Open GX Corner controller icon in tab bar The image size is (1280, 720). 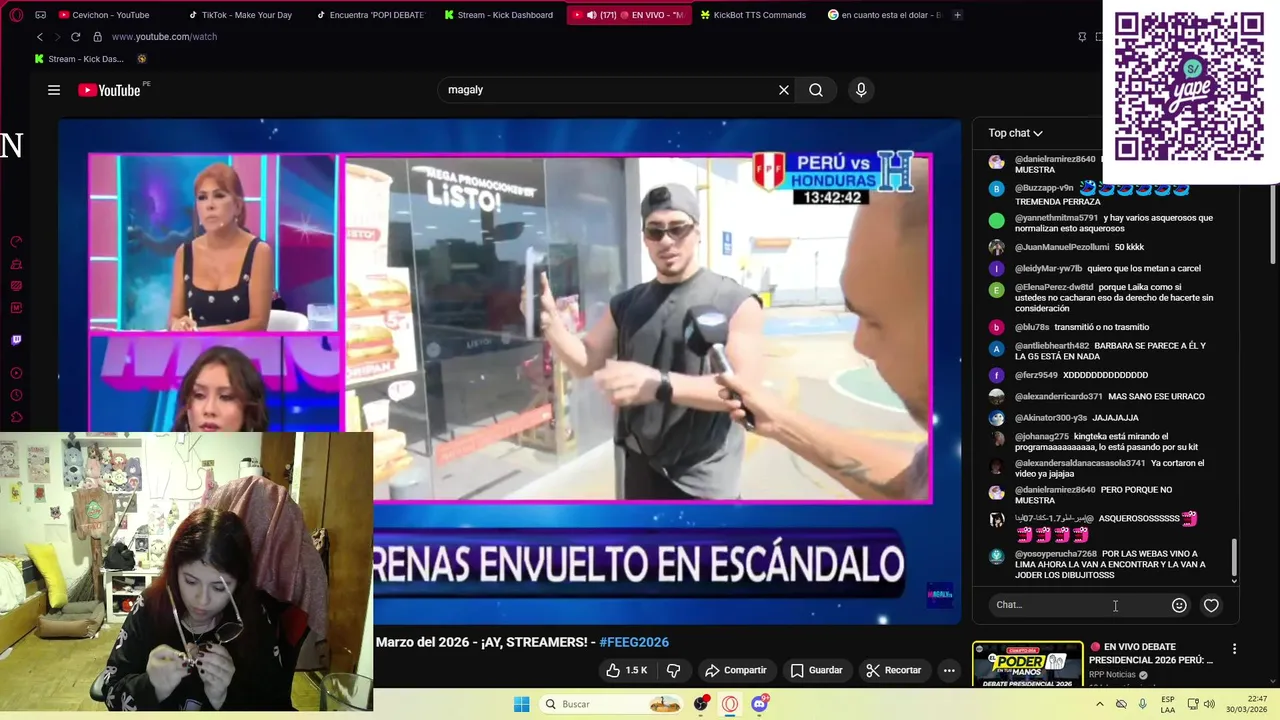40,15
